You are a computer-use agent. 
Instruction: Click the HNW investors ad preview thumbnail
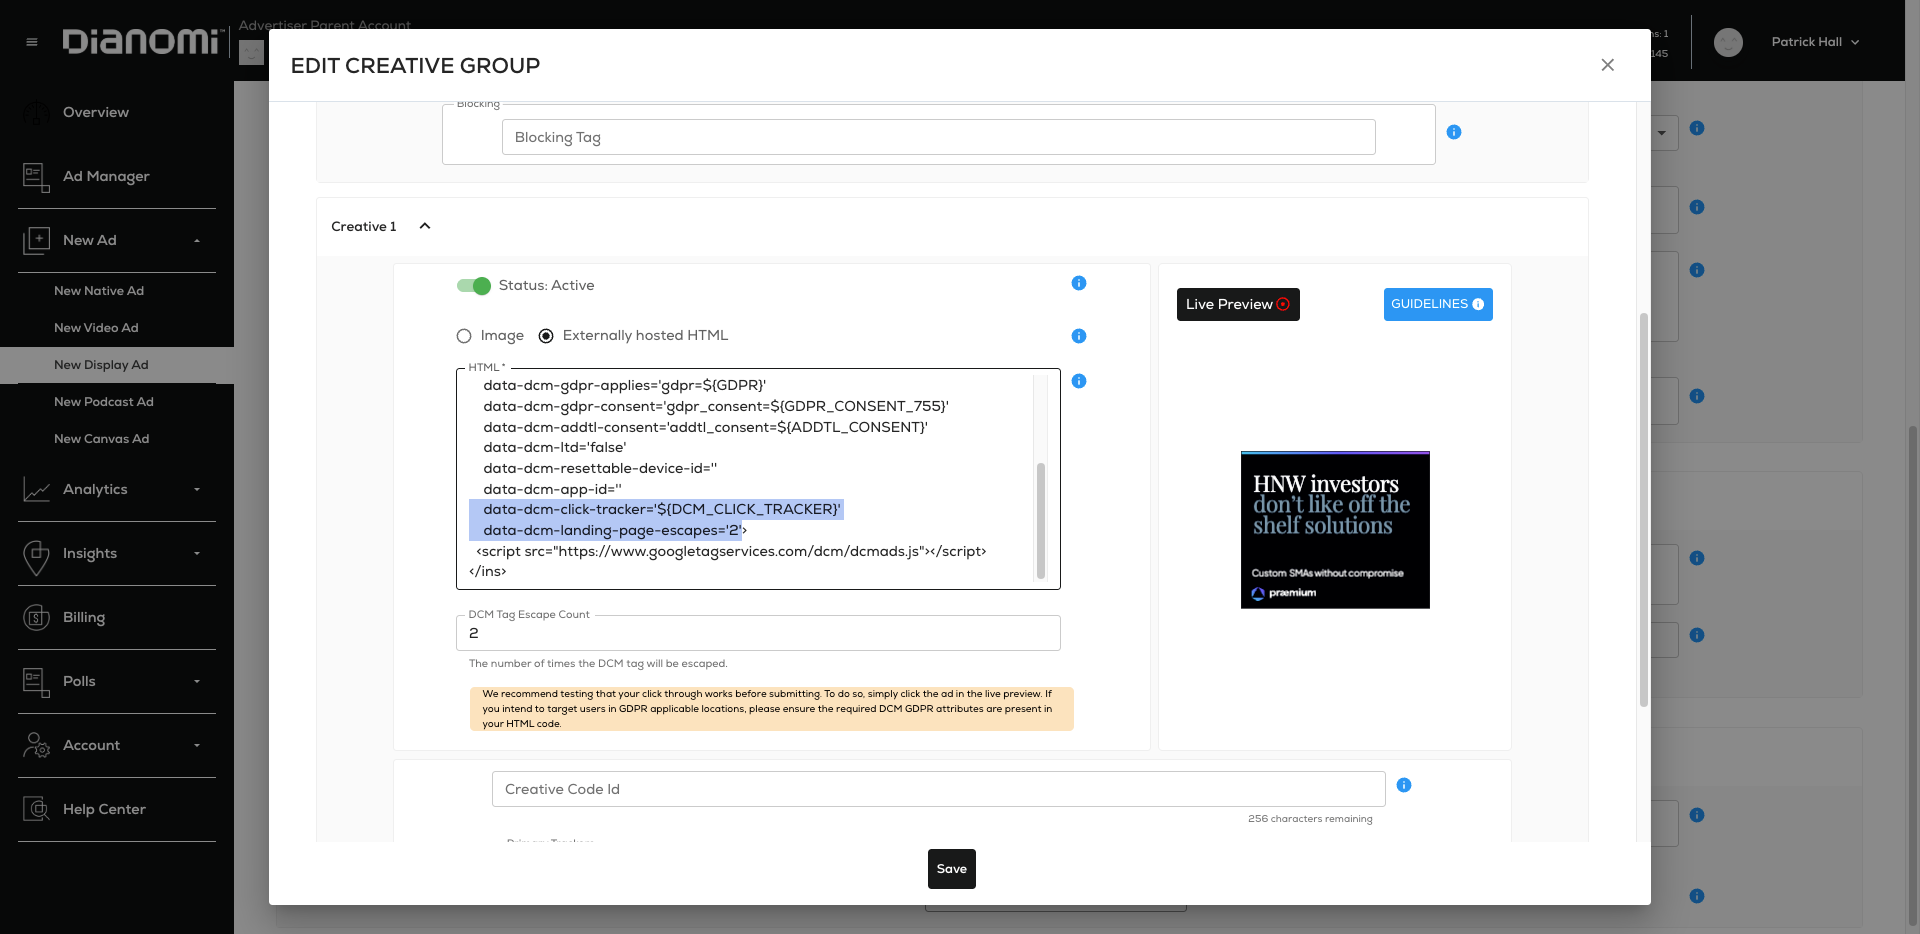[1335, 530]
